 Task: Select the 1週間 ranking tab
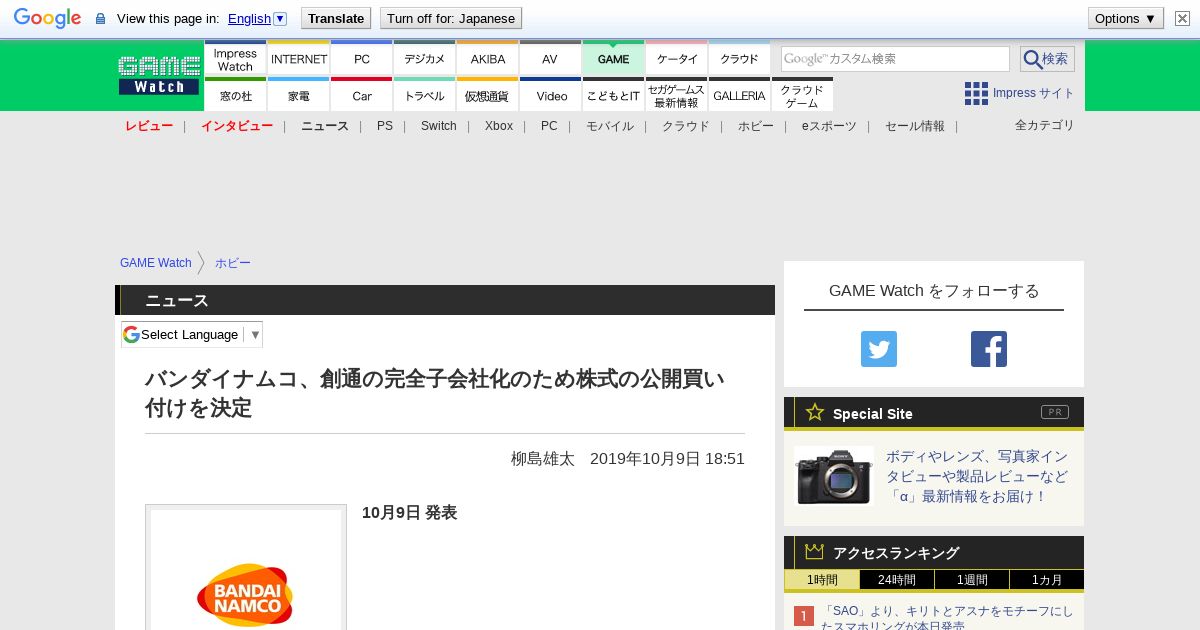click(972, 580)
